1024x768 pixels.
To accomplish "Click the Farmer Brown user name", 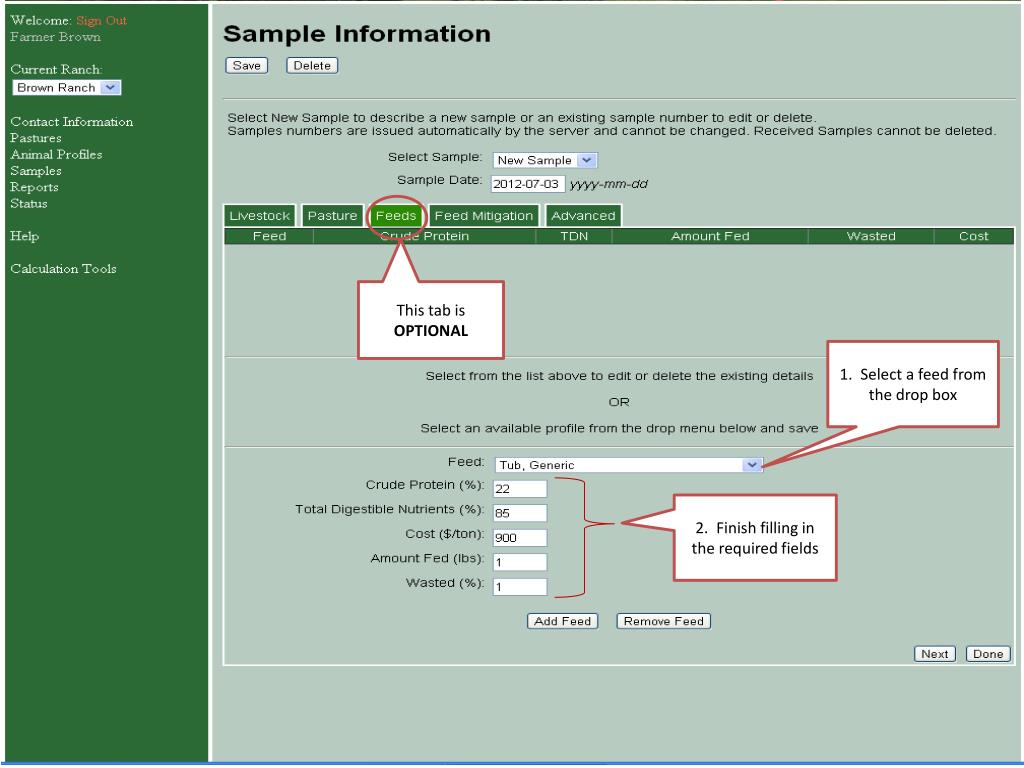I will (56, 37).
